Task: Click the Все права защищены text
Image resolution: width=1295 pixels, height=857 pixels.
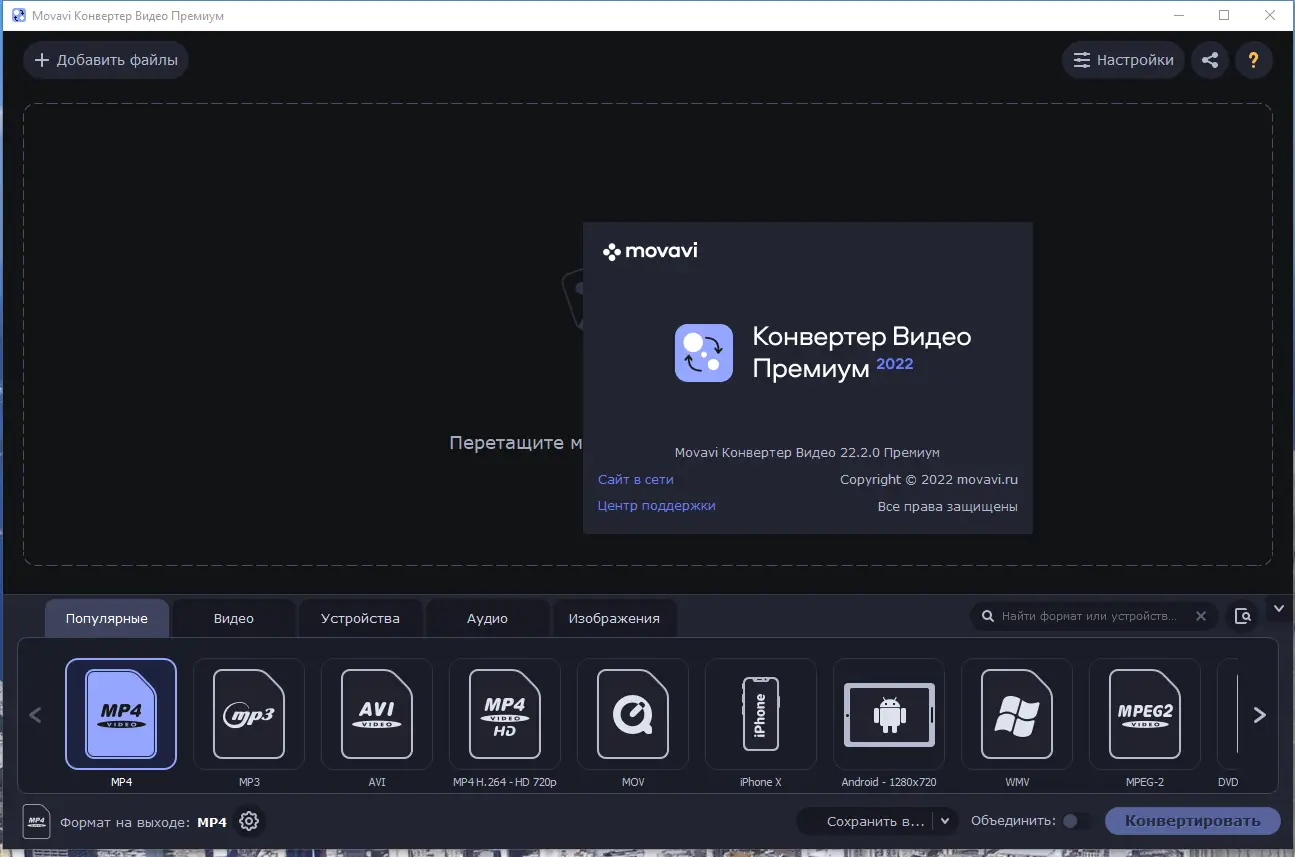Action: click(948, 507)
